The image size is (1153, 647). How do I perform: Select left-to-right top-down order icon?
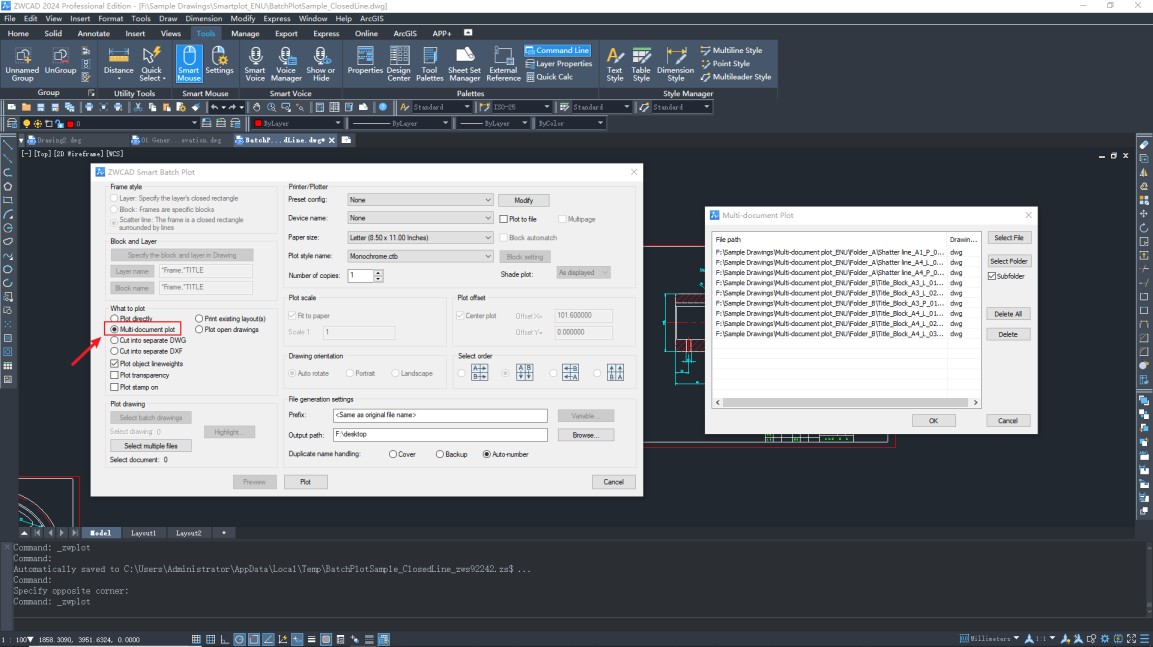coord(479,373)
